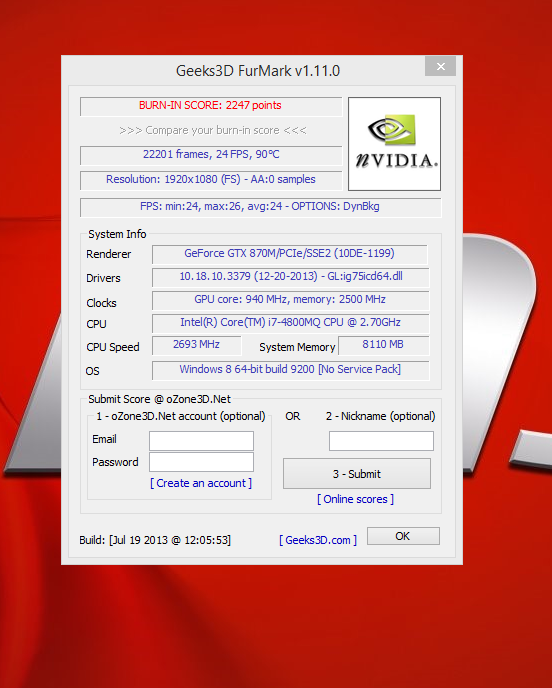Focus the Password input field
This screenshot has height=688, width=552.
201,462
